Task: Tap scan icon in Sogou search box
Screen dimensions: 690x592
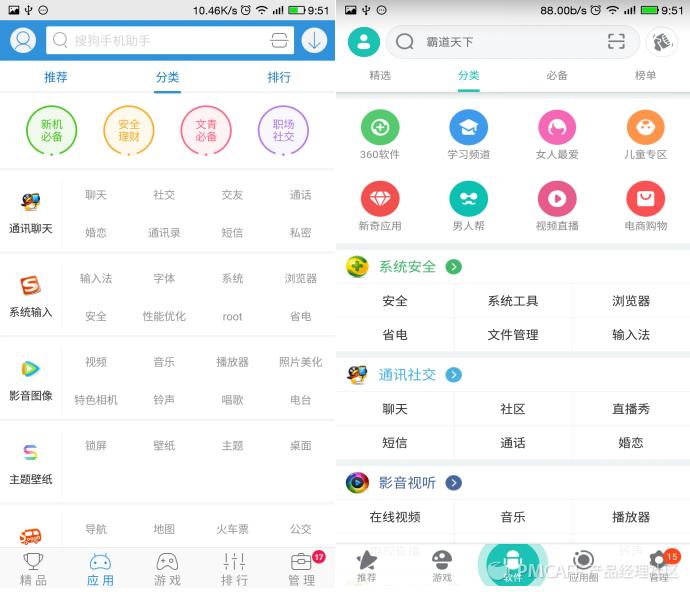Action: [279, 40]
